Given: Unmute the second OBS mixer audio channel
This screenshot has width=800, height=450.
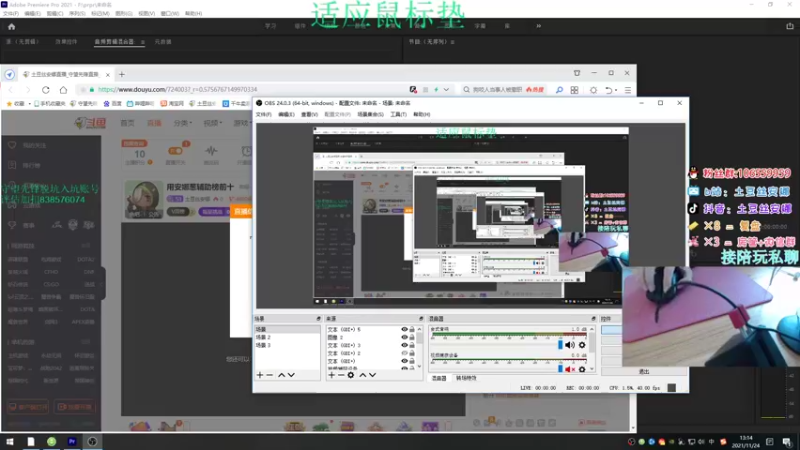Looking at the screenshot, I should click(x=569, y=369).
